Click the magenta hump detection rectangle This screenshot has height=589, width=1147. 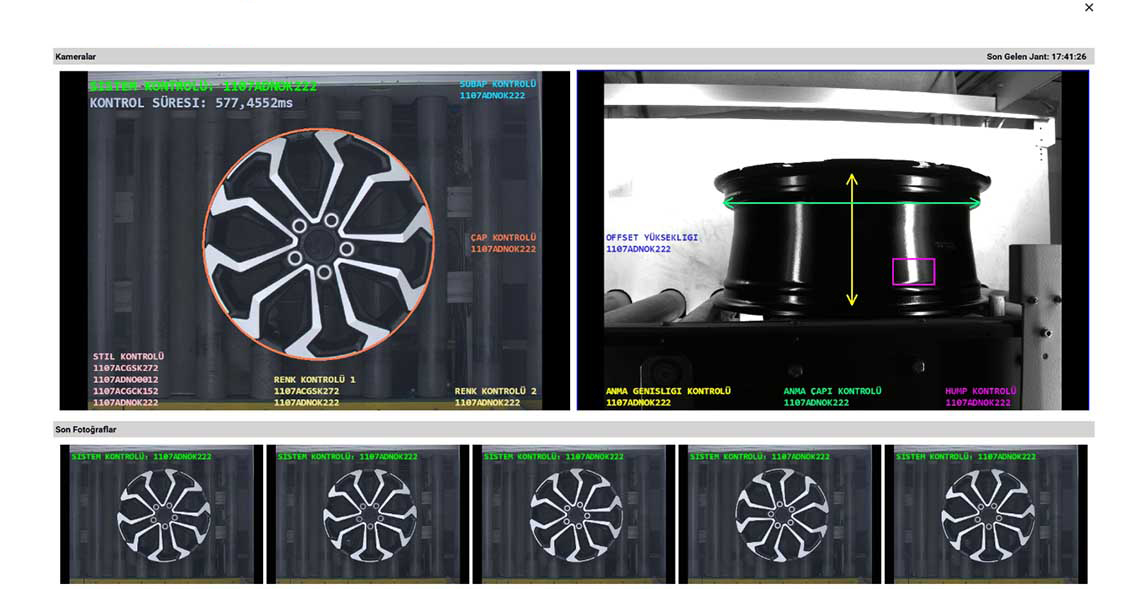913,271
